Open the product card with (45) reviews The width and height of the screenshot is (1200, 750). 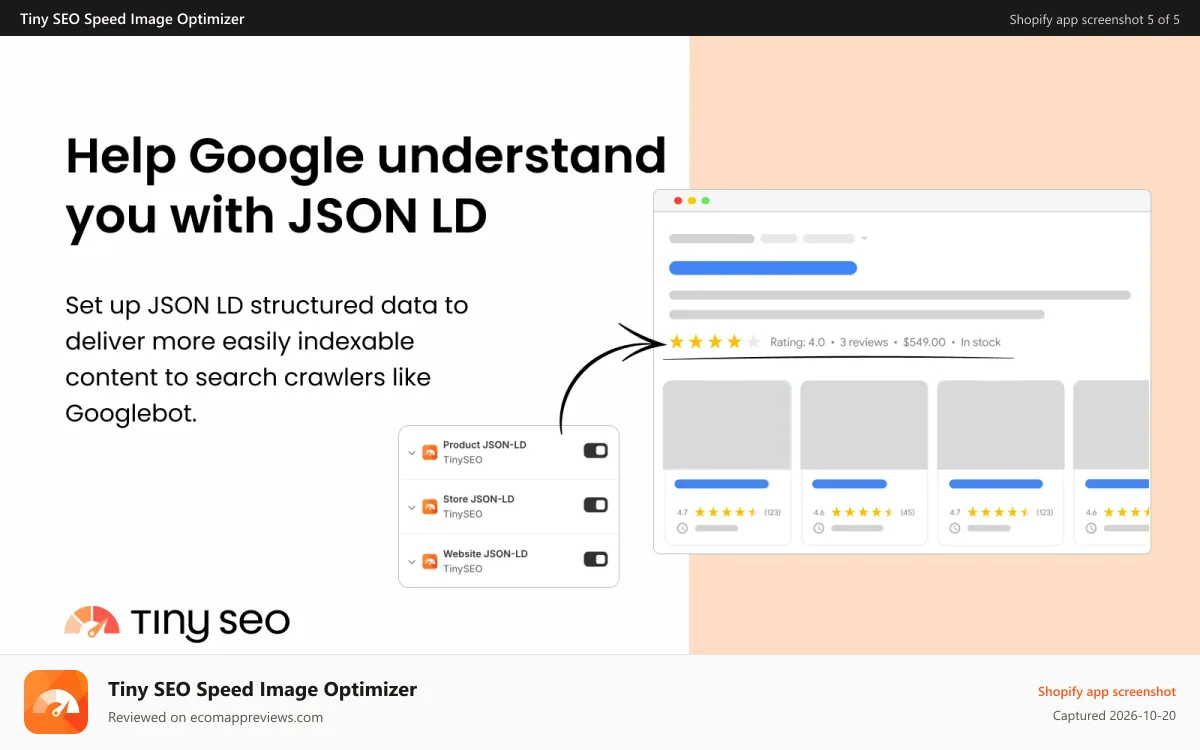click(864, 462)
